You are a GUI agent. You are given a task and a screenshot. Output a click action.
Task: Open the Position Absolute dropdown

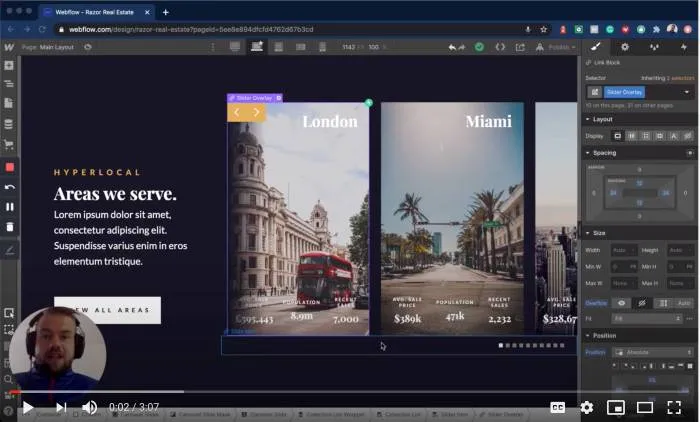pos(653,352)
